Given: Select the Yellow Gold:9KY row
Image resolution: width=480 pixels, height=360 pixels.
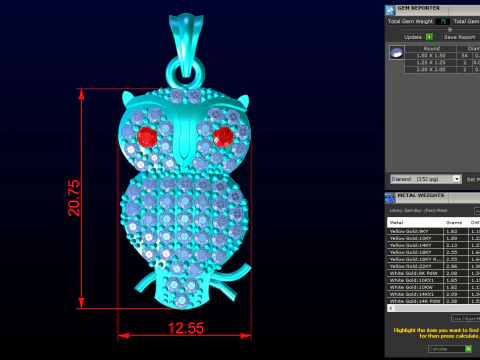Looking at the screenshot, I should tap(433, 231).
